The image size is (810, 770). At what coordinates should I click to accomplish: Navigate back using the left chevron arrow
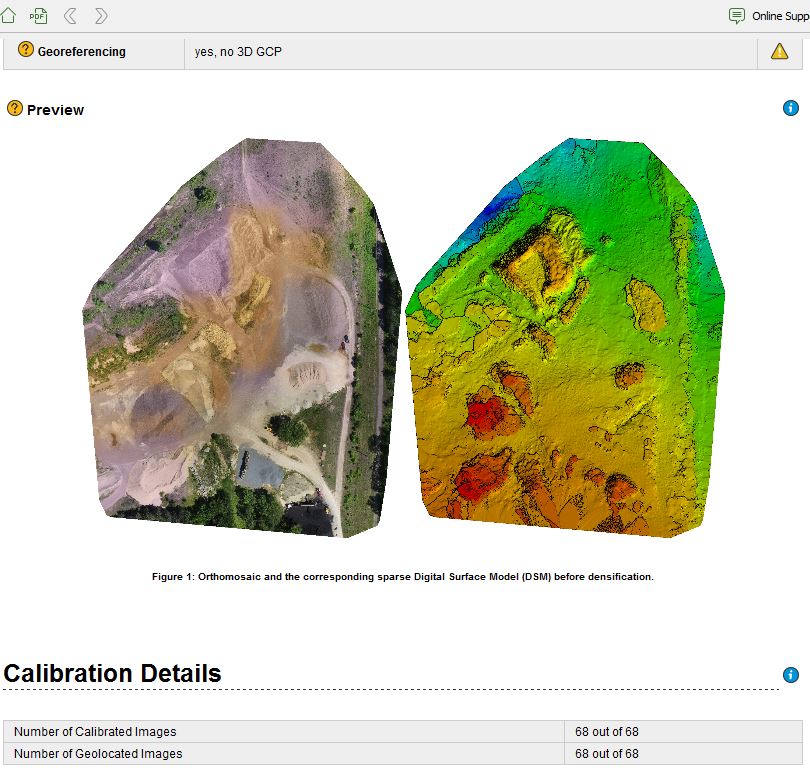69,15
